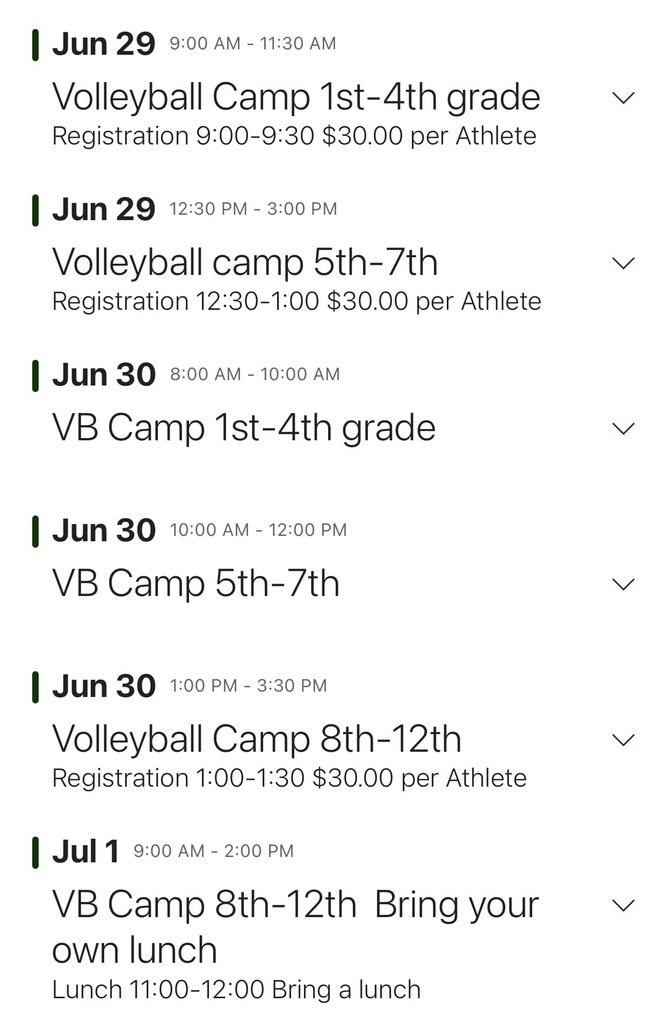Click the Lunch 11:00-12:00 details text
This screenshot has height=1024, width=667.
pos(235,989)
